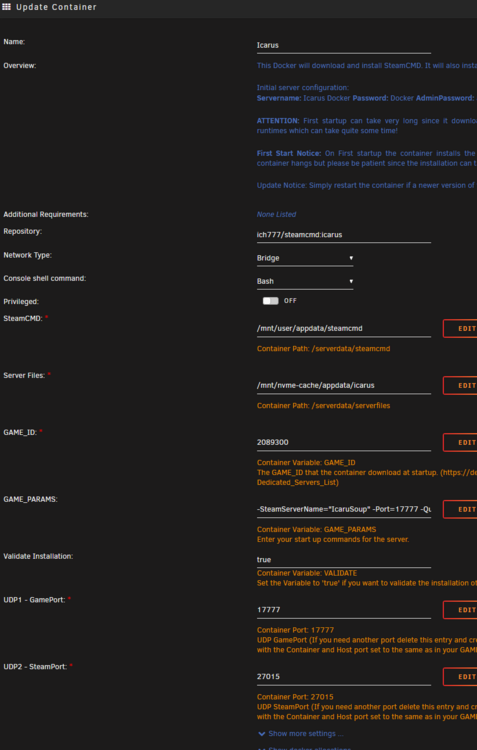Click the Show more settings chevron icon
The image size is (477, 750).
(x=262, y=734)
